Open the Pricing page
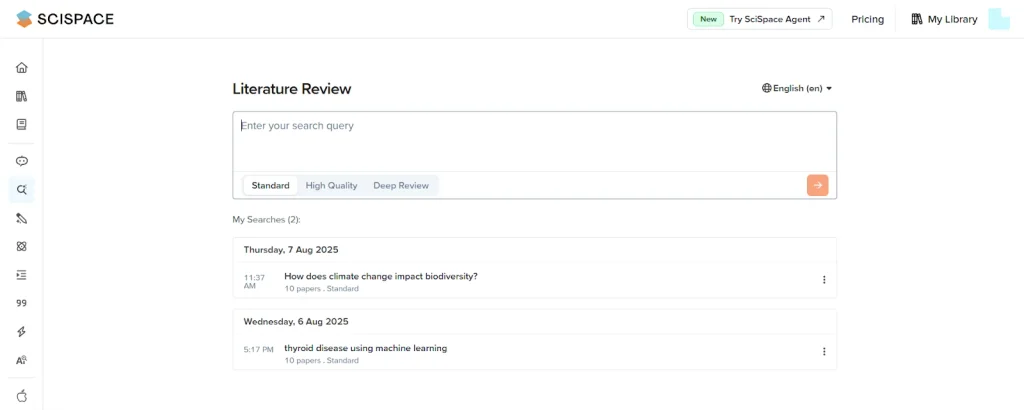The width and height of the screenshot is (1024, 410). [867, 20]
